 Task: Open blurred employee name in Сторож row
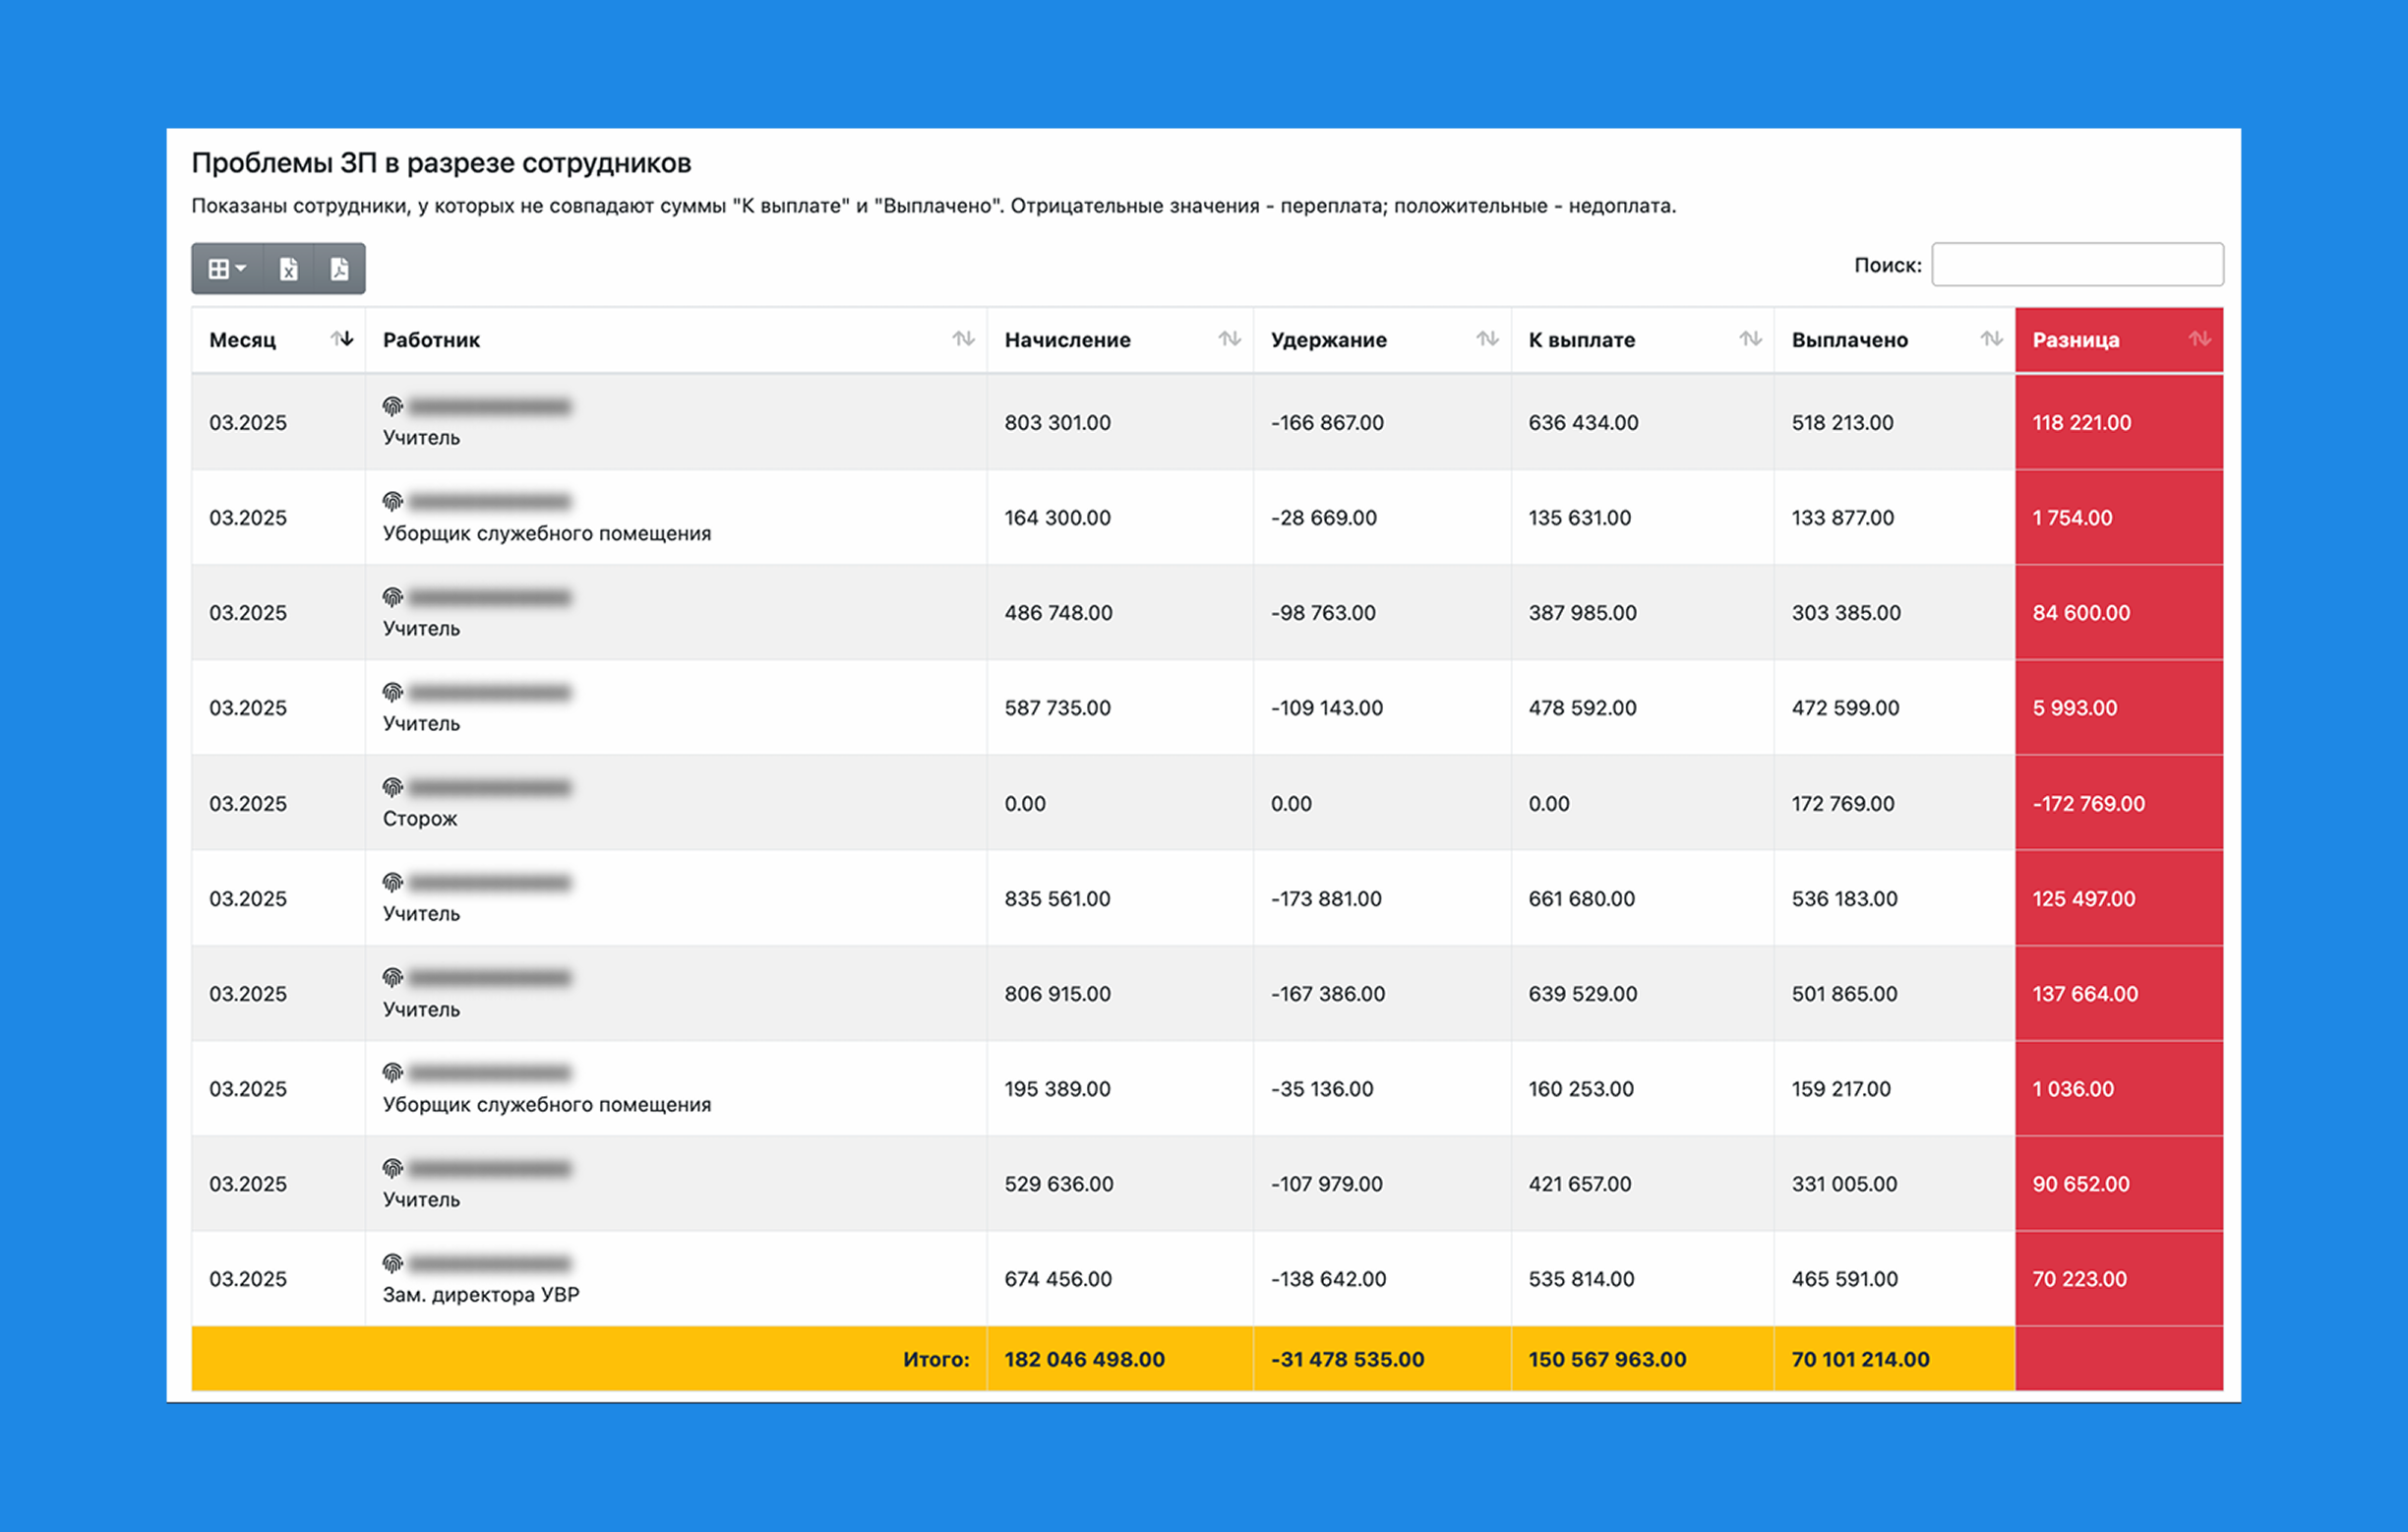(490, 788)
